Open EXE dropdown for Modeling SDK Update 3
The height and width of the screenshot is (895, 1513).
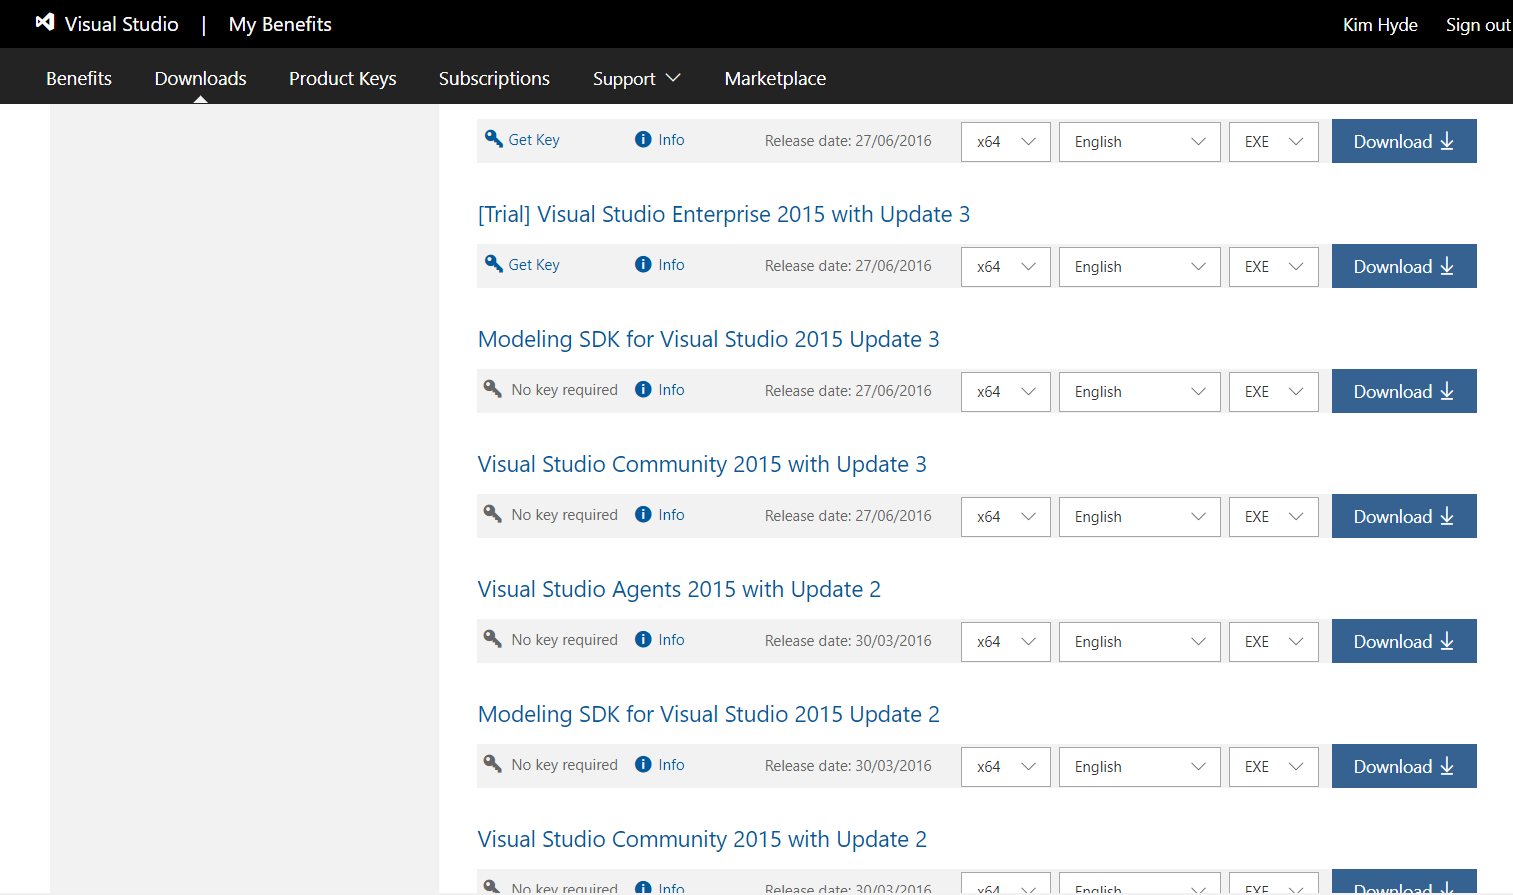point(1274,392)
